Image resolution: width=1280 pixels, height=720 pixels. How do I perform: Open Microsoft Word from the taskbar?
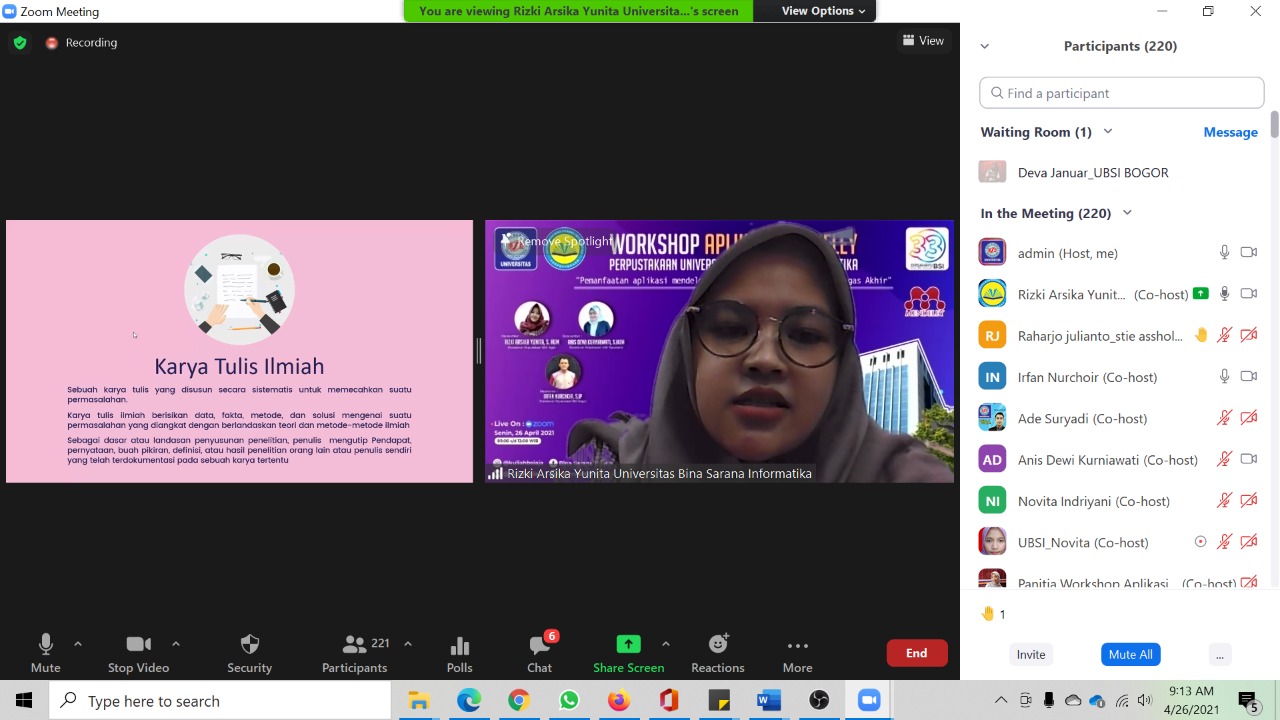tap(768, 701)
